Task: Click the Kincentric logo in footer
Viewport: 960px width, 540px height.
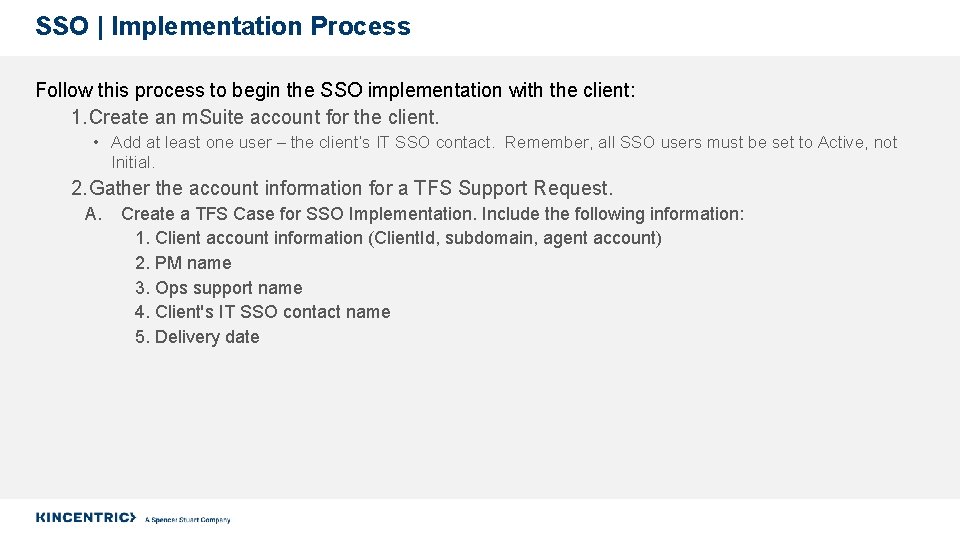Action: click(x=85, y=518)
